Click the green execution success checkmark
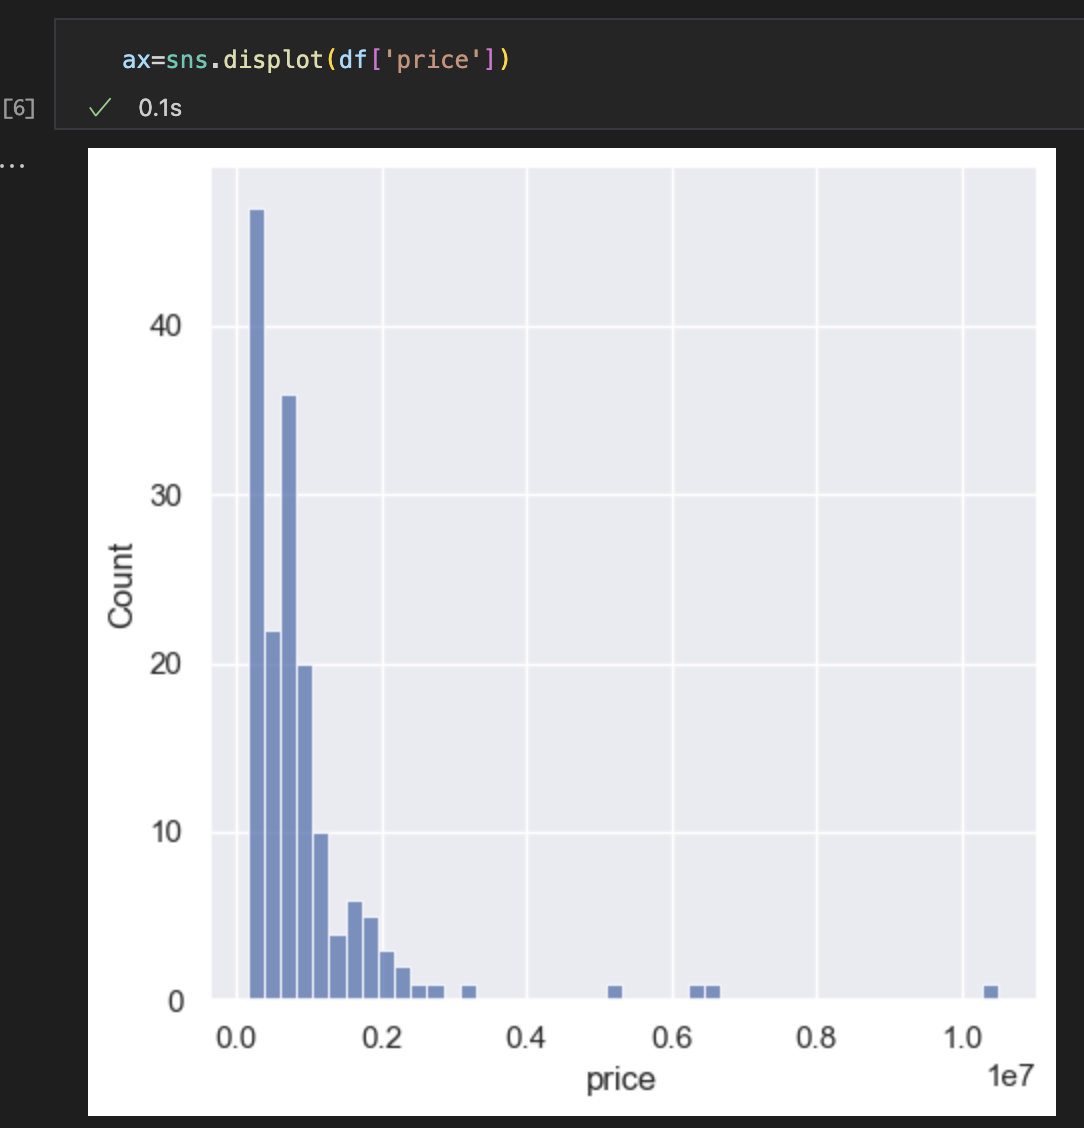This screenshot has width=1084, height=1128. click(98, 108)
